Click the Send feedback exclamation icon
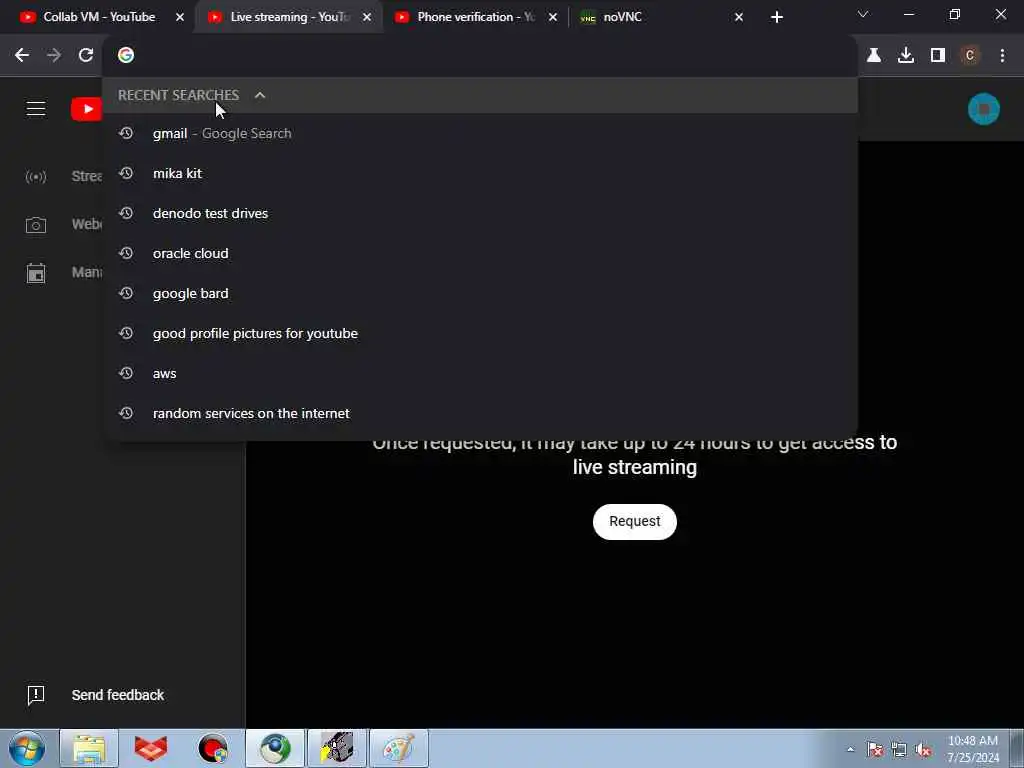Image resolution: width=1024 pixels, height=768 pixels. click(36, 696)
